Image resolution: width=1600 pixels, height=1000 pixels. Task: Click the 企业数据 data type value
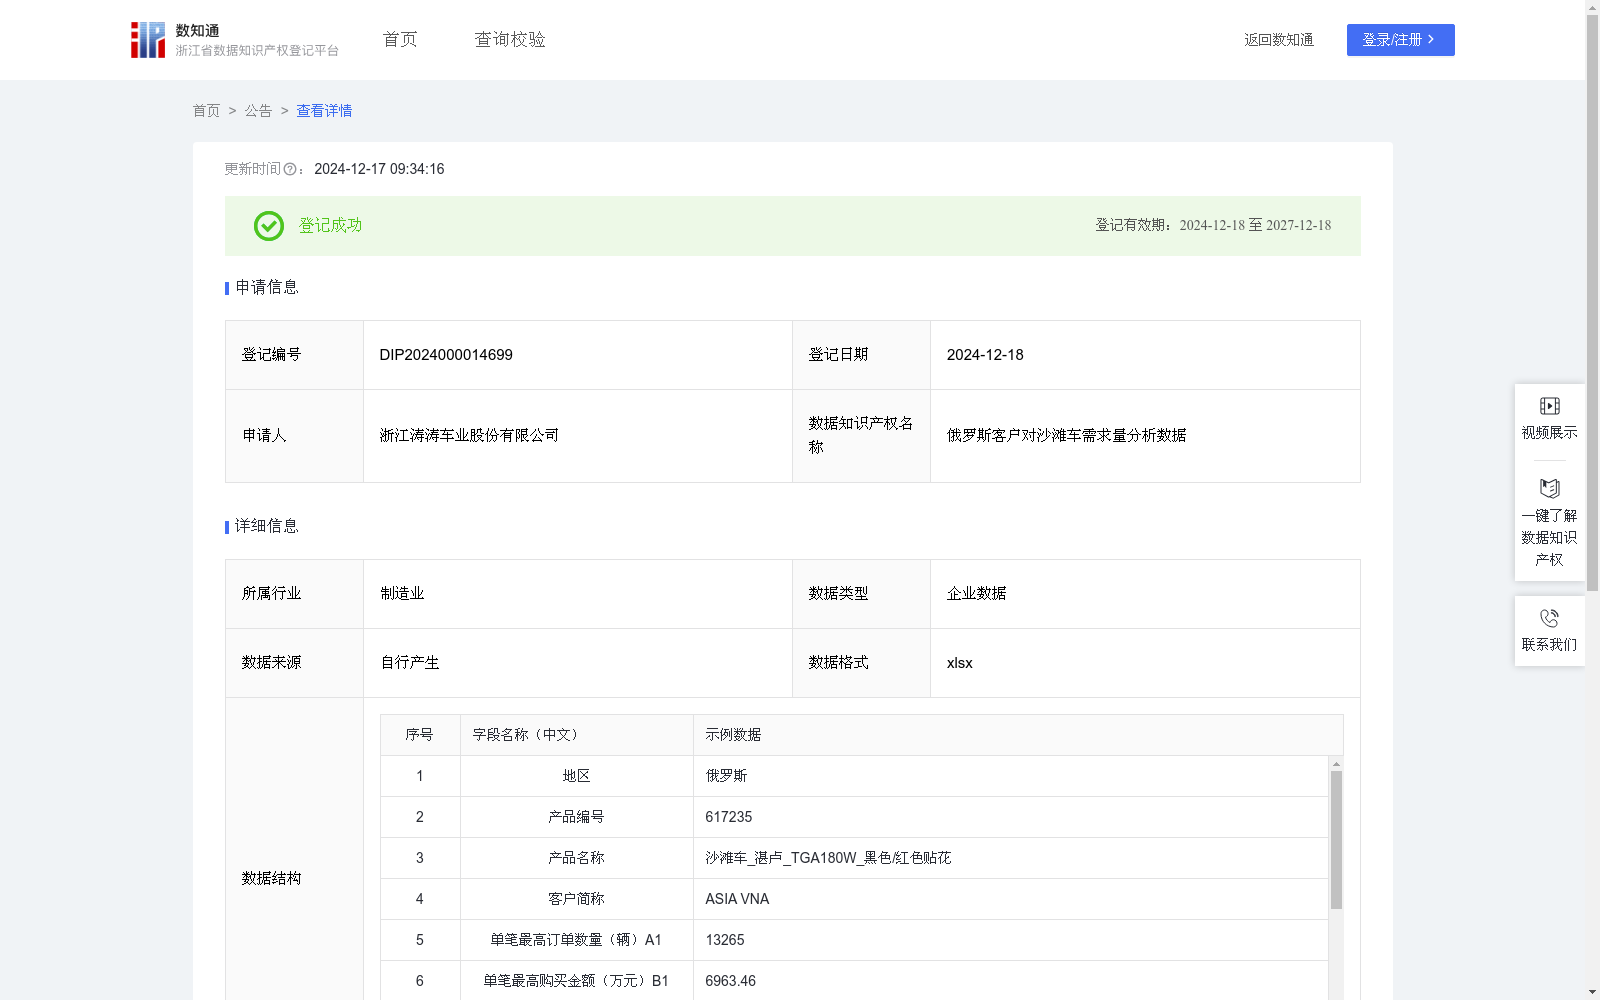click(x=976, y=593)
